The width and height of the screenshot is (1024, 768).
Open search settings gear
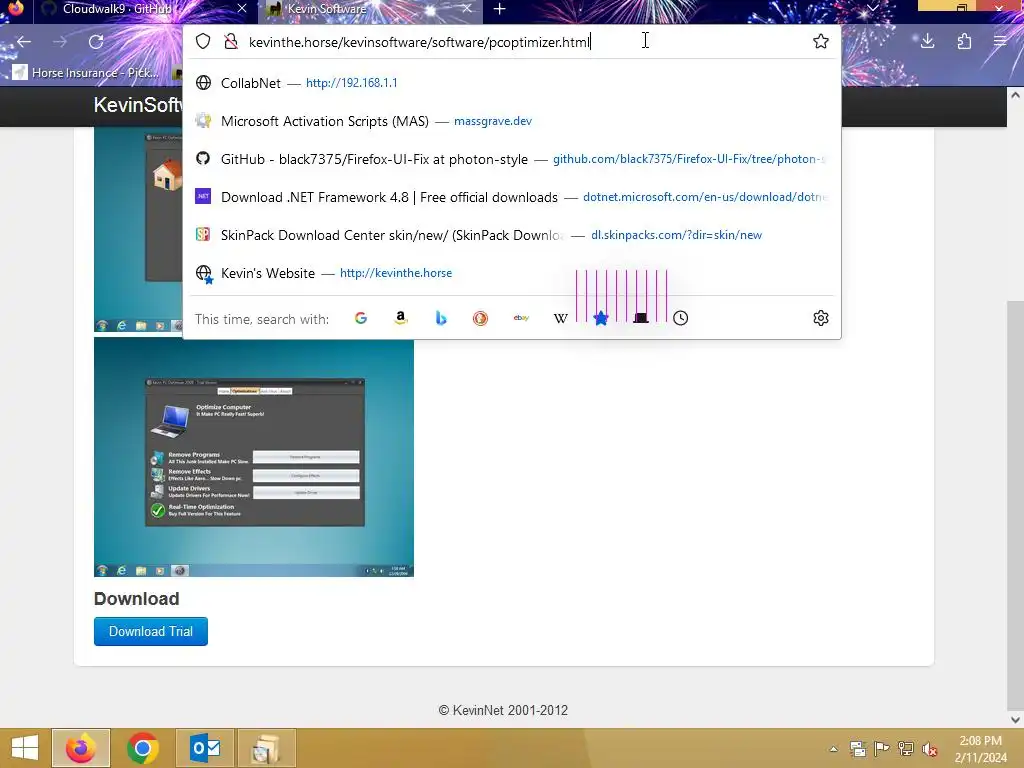(x=821, y=318)
